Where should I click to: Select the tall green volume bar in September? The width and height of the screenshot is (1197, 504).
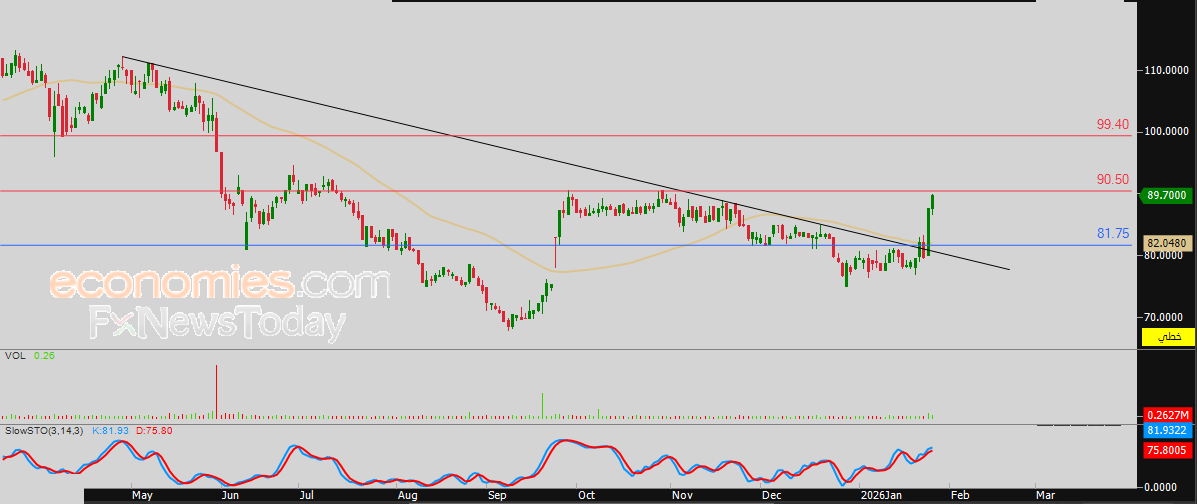543,405
